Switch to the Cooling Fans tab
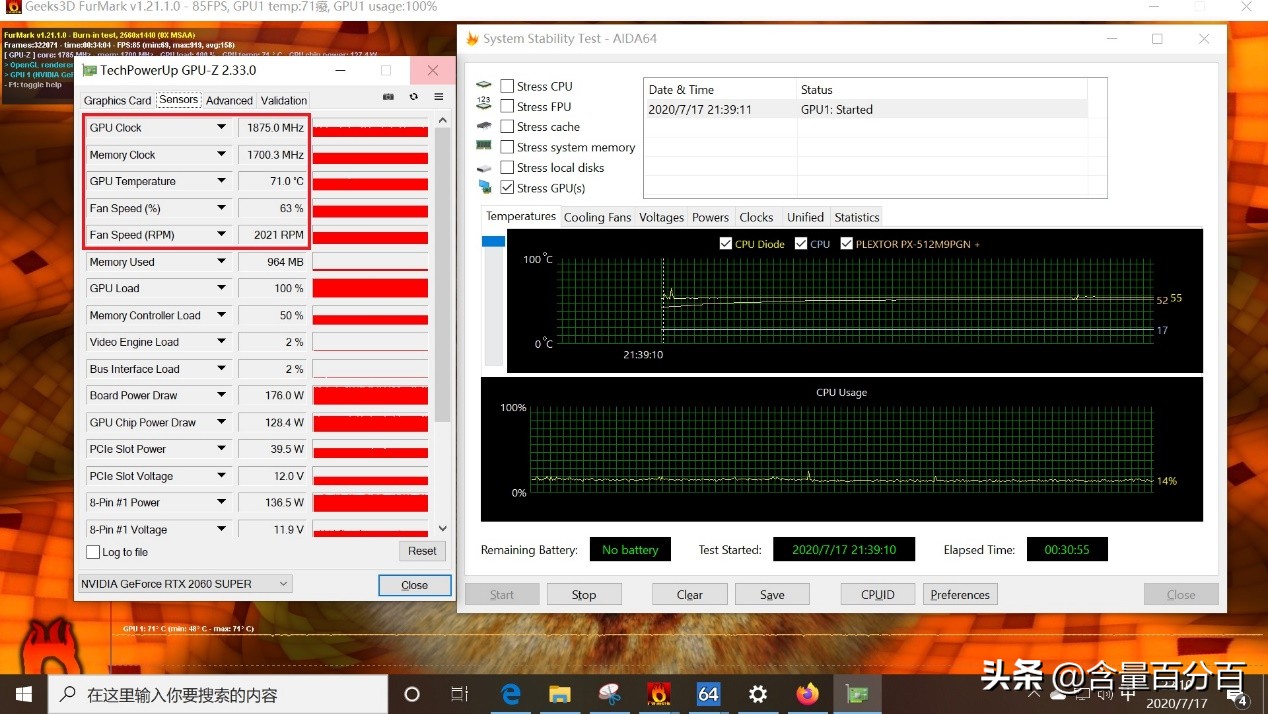This screenshot has height=714, width=1268. [x=597, y=217]
